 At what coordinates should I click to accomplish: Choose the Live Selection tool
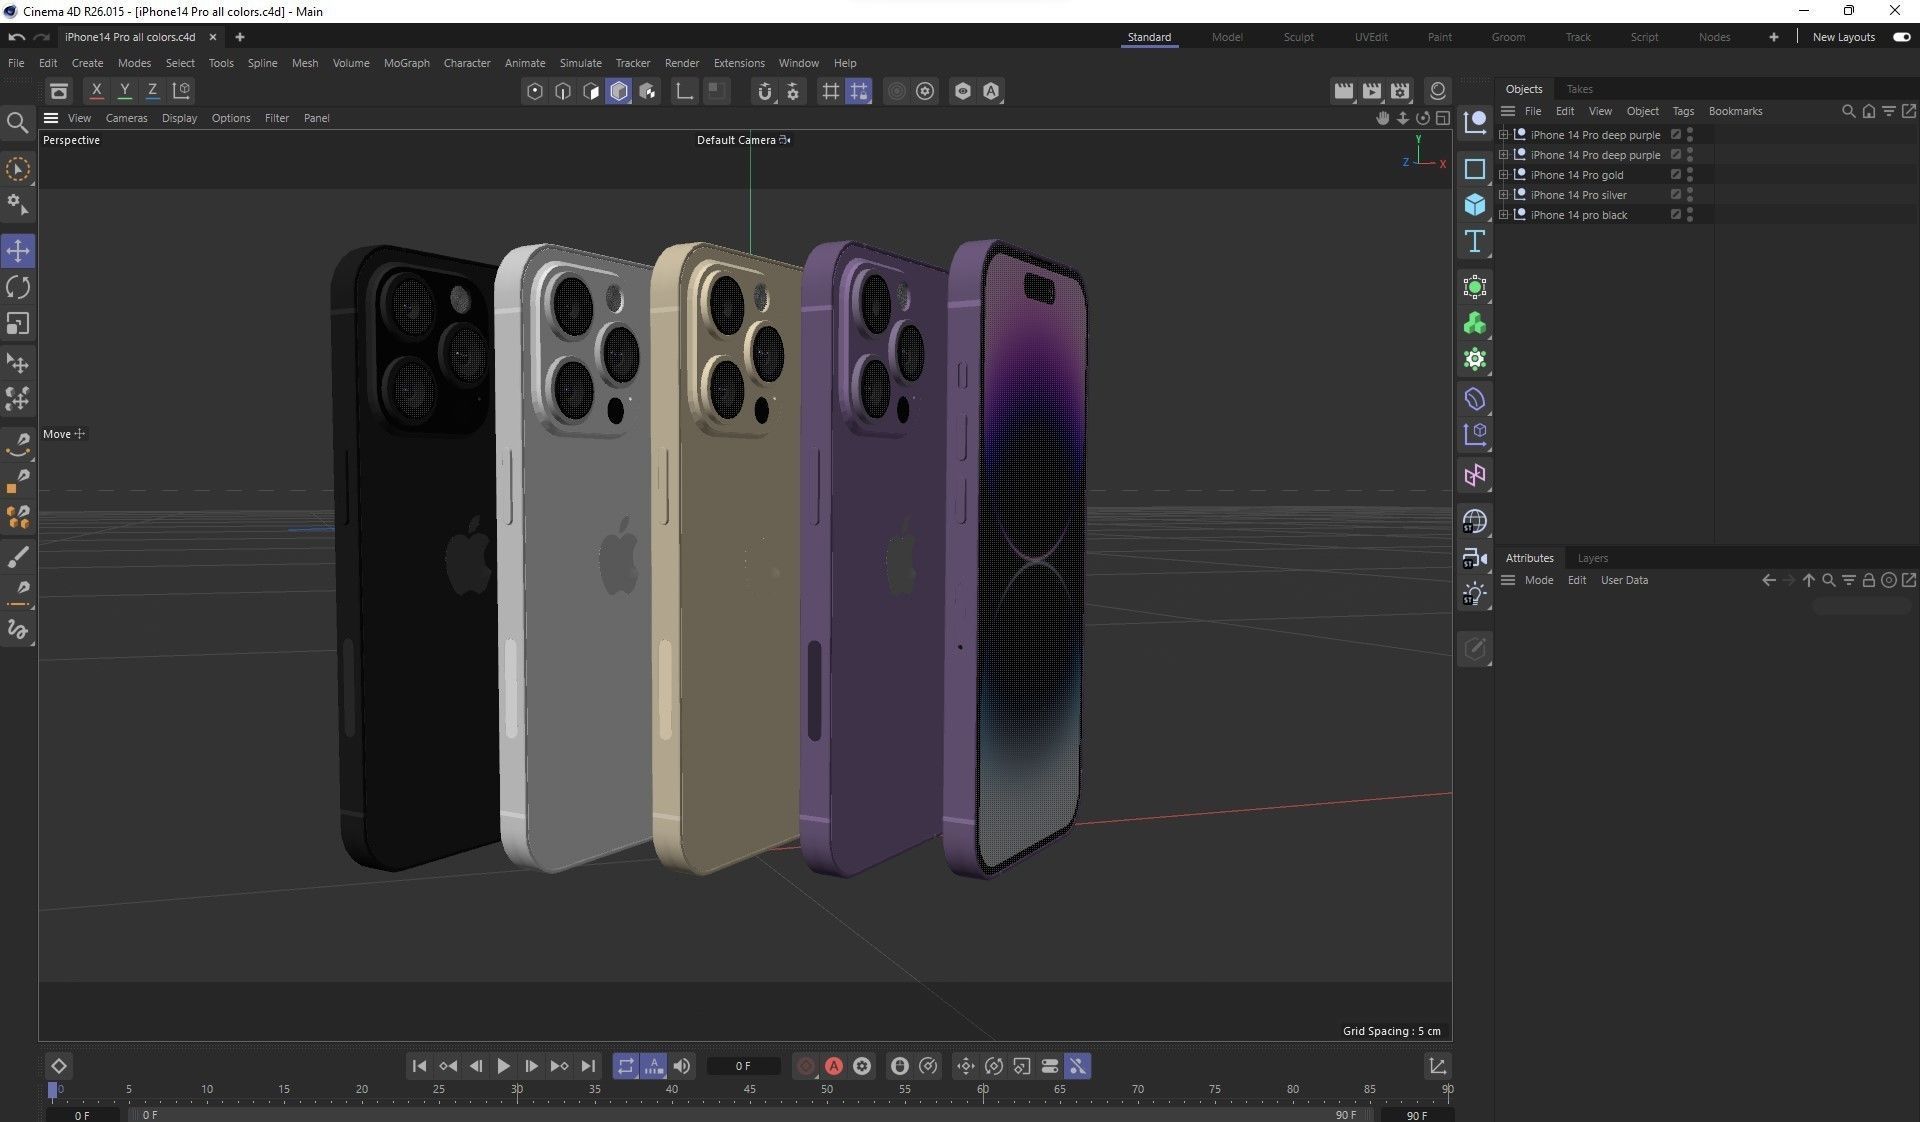(x=18, y=169)
